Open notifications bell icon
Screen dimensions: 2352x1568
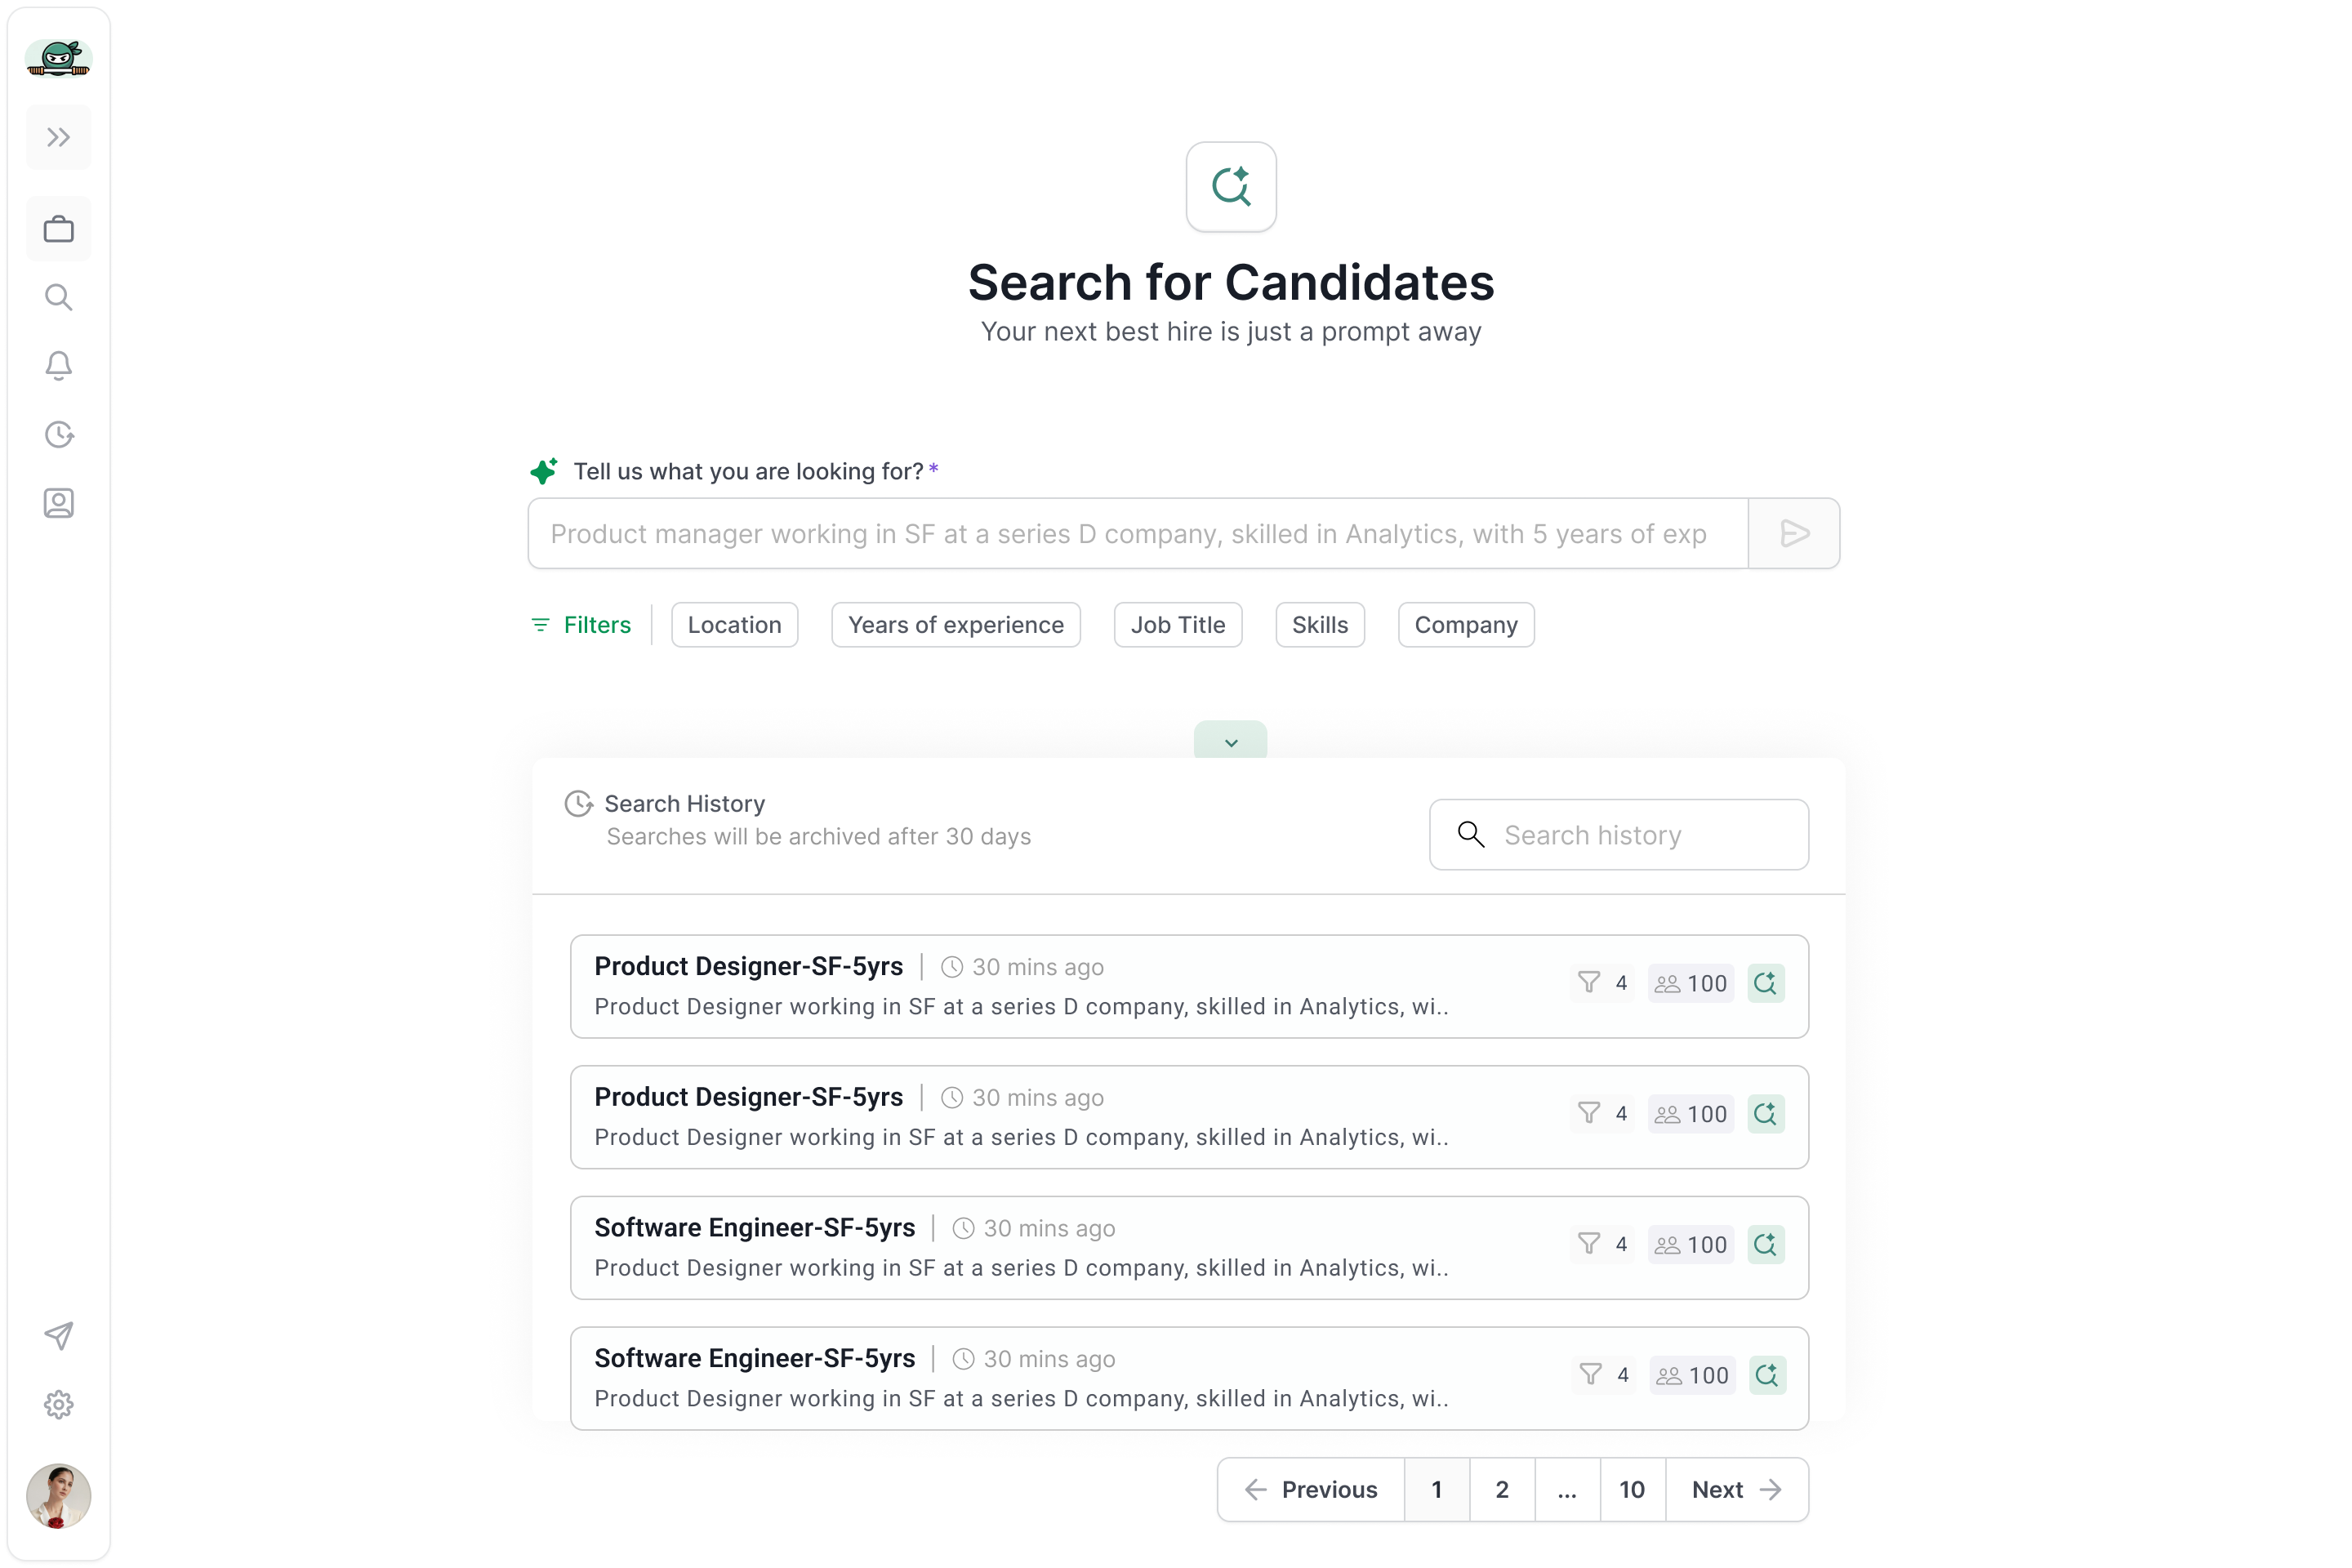58,365
